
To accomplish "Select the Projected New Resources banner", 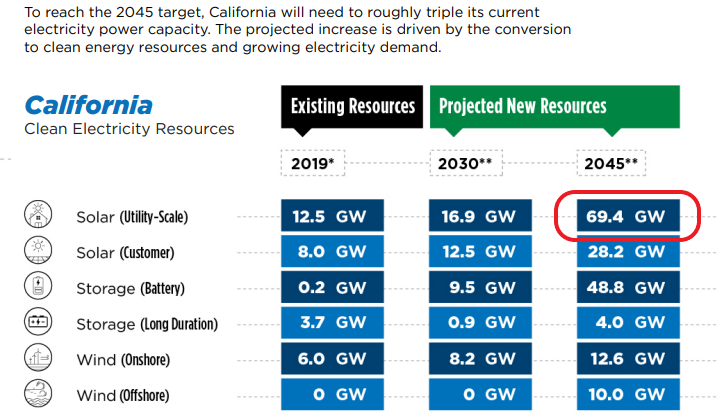I will pyautogui.click(x=555, y=107).
